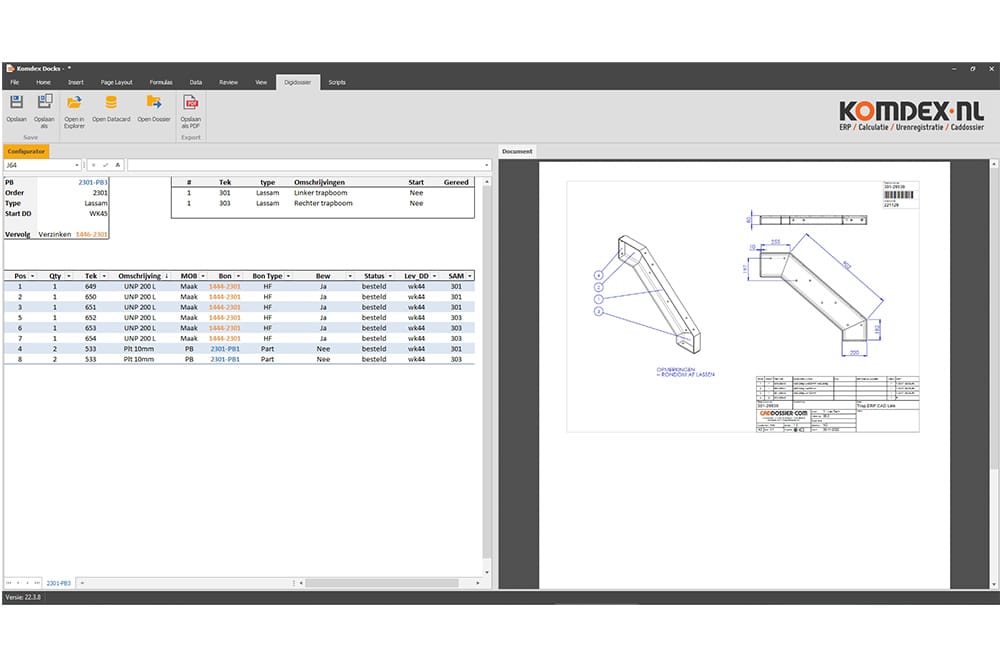Open the Qty column filter dropdown
1000x667 pixels.
(69, 276)
